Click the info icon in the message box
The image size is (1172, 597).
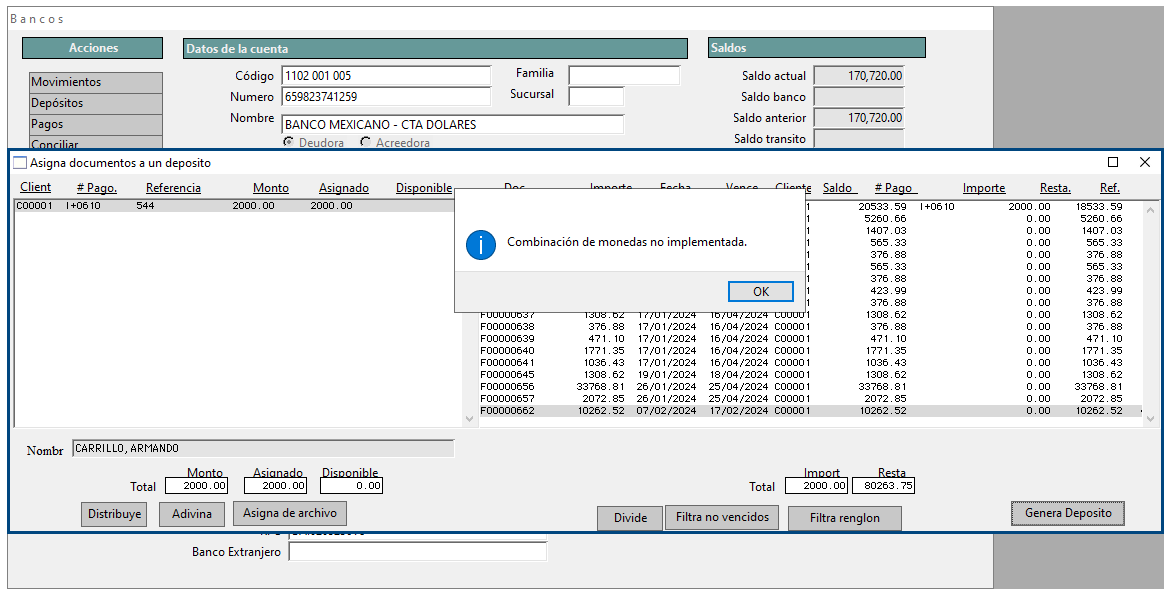click(481, 244)
